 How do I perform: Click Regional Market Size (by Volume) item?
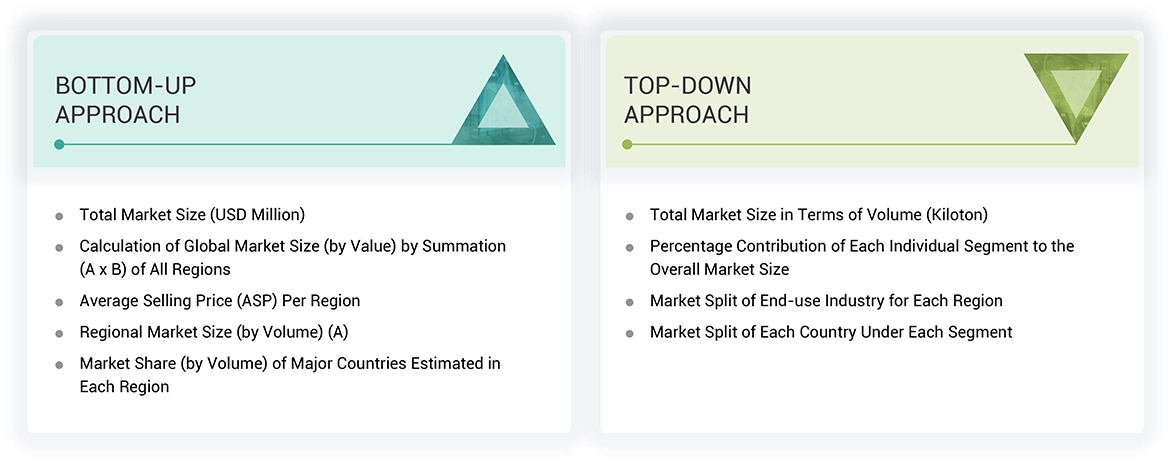[213, 331]
